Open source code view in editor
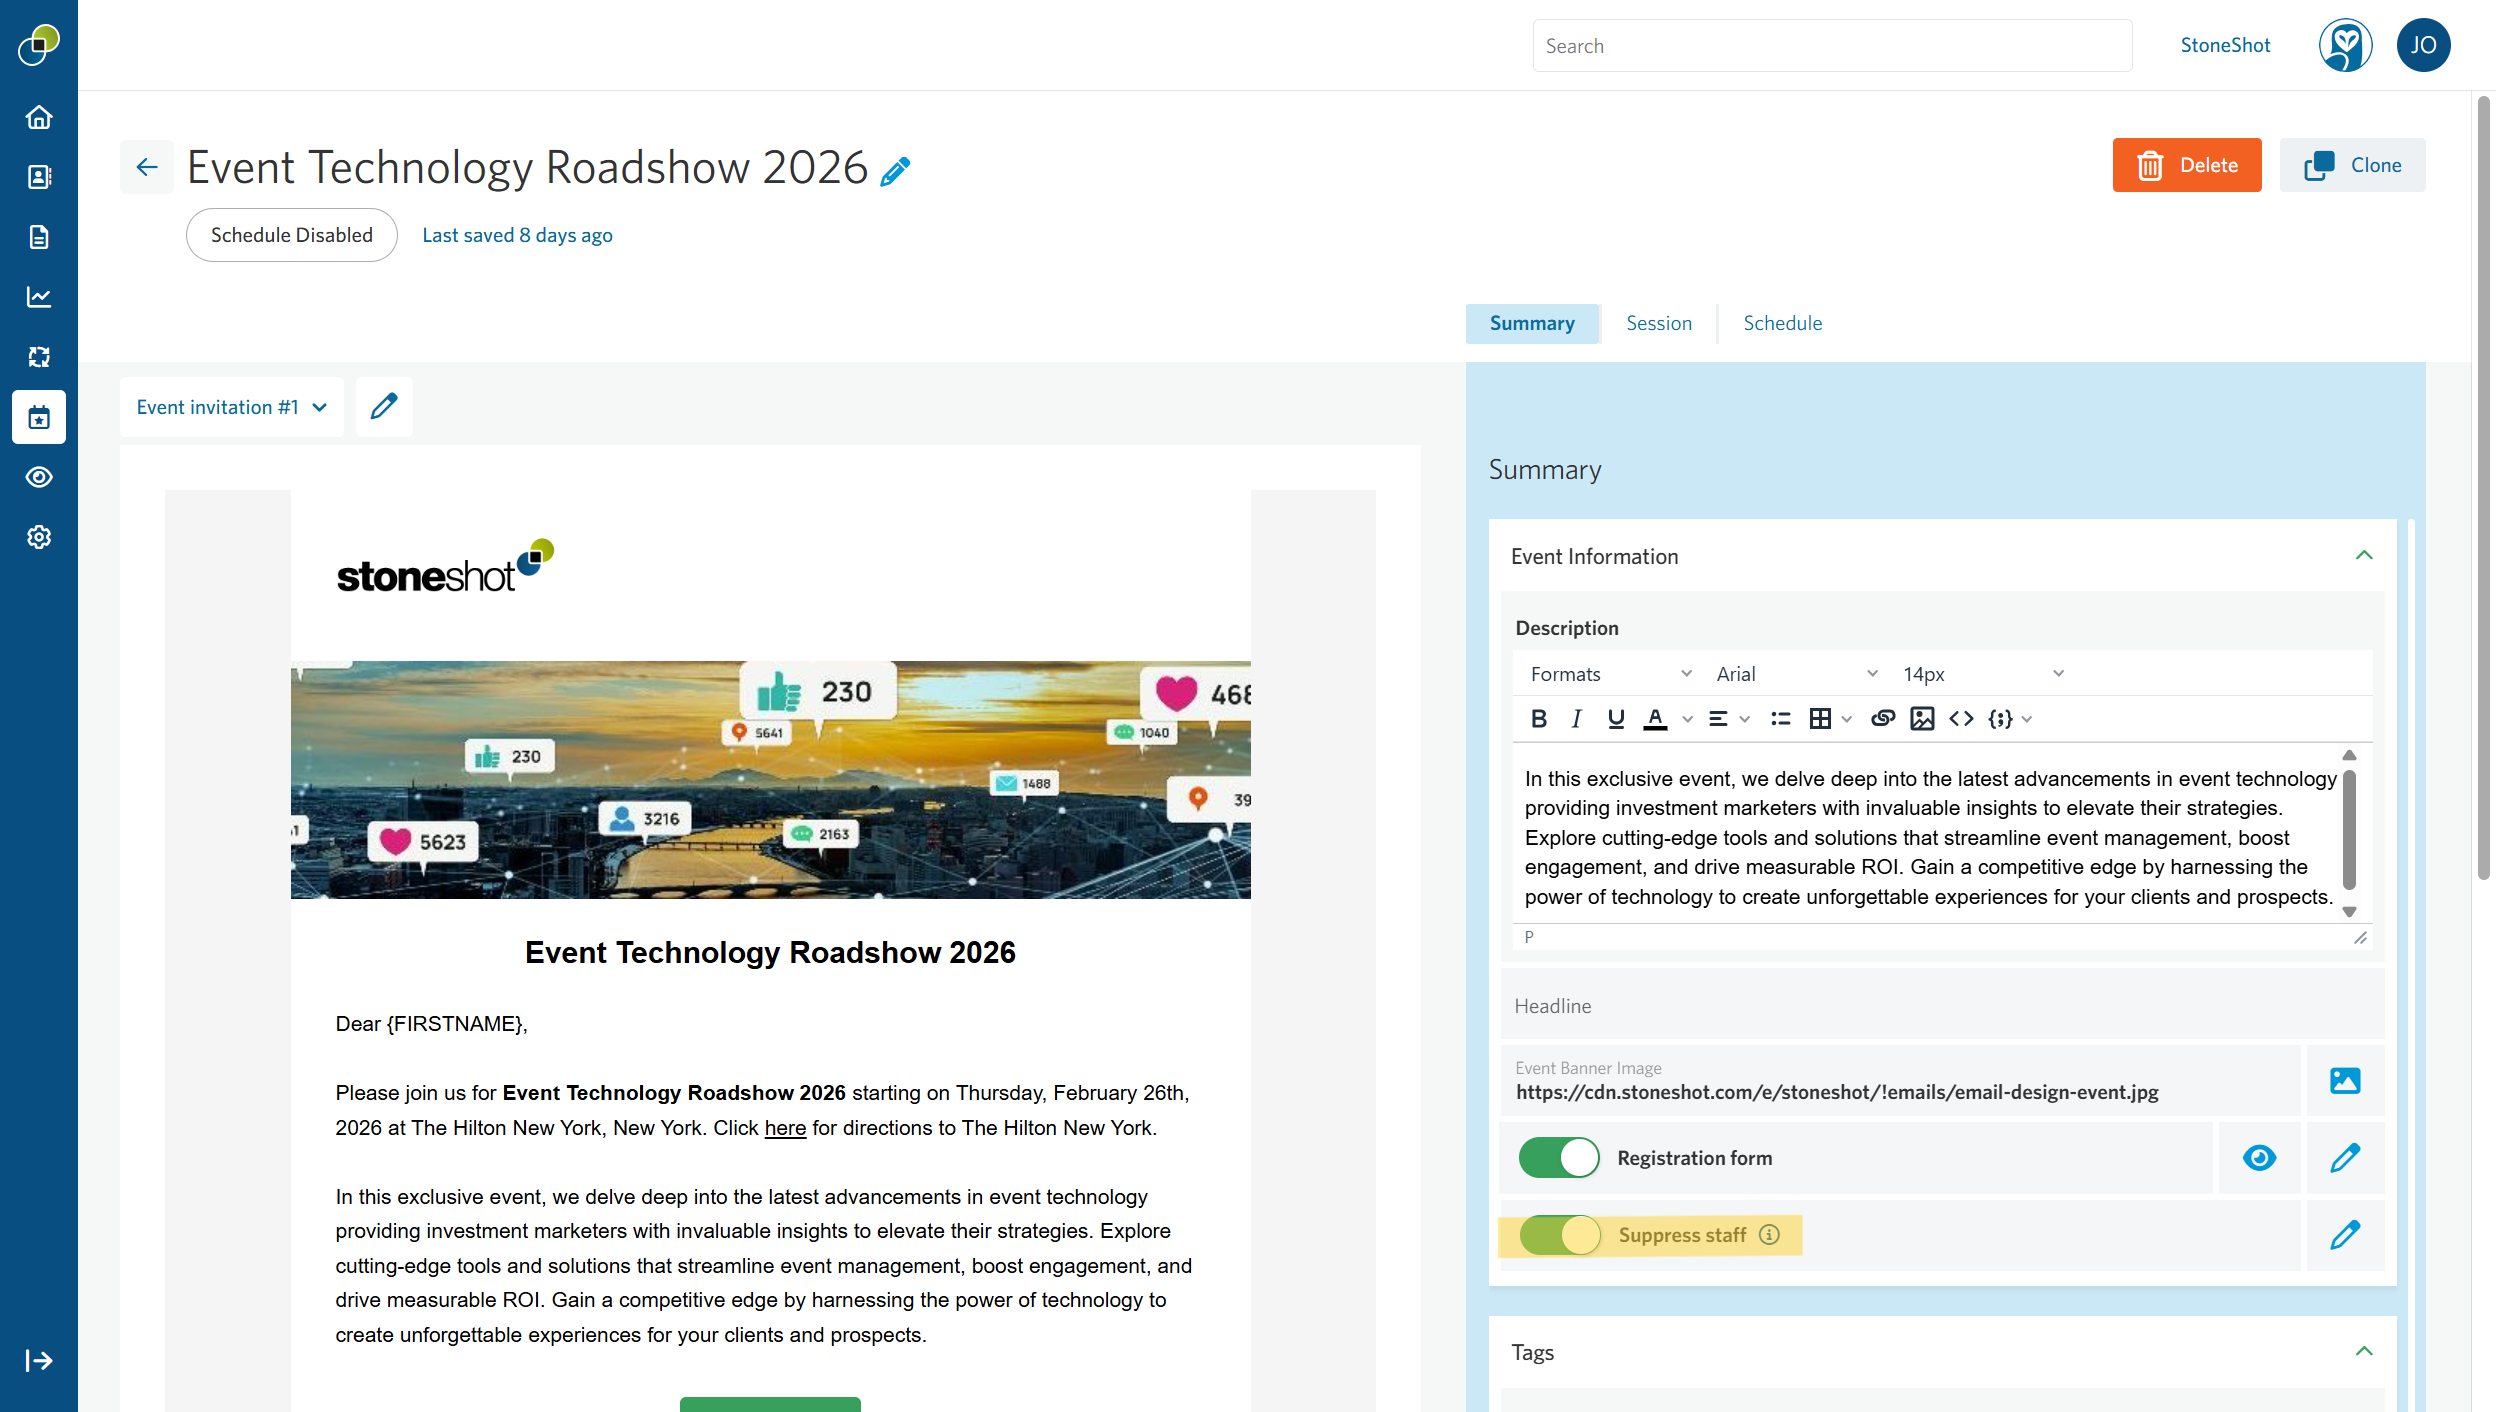Image resolution: width=2496 pixels, height=1412 pixels. coord(1961,719)
